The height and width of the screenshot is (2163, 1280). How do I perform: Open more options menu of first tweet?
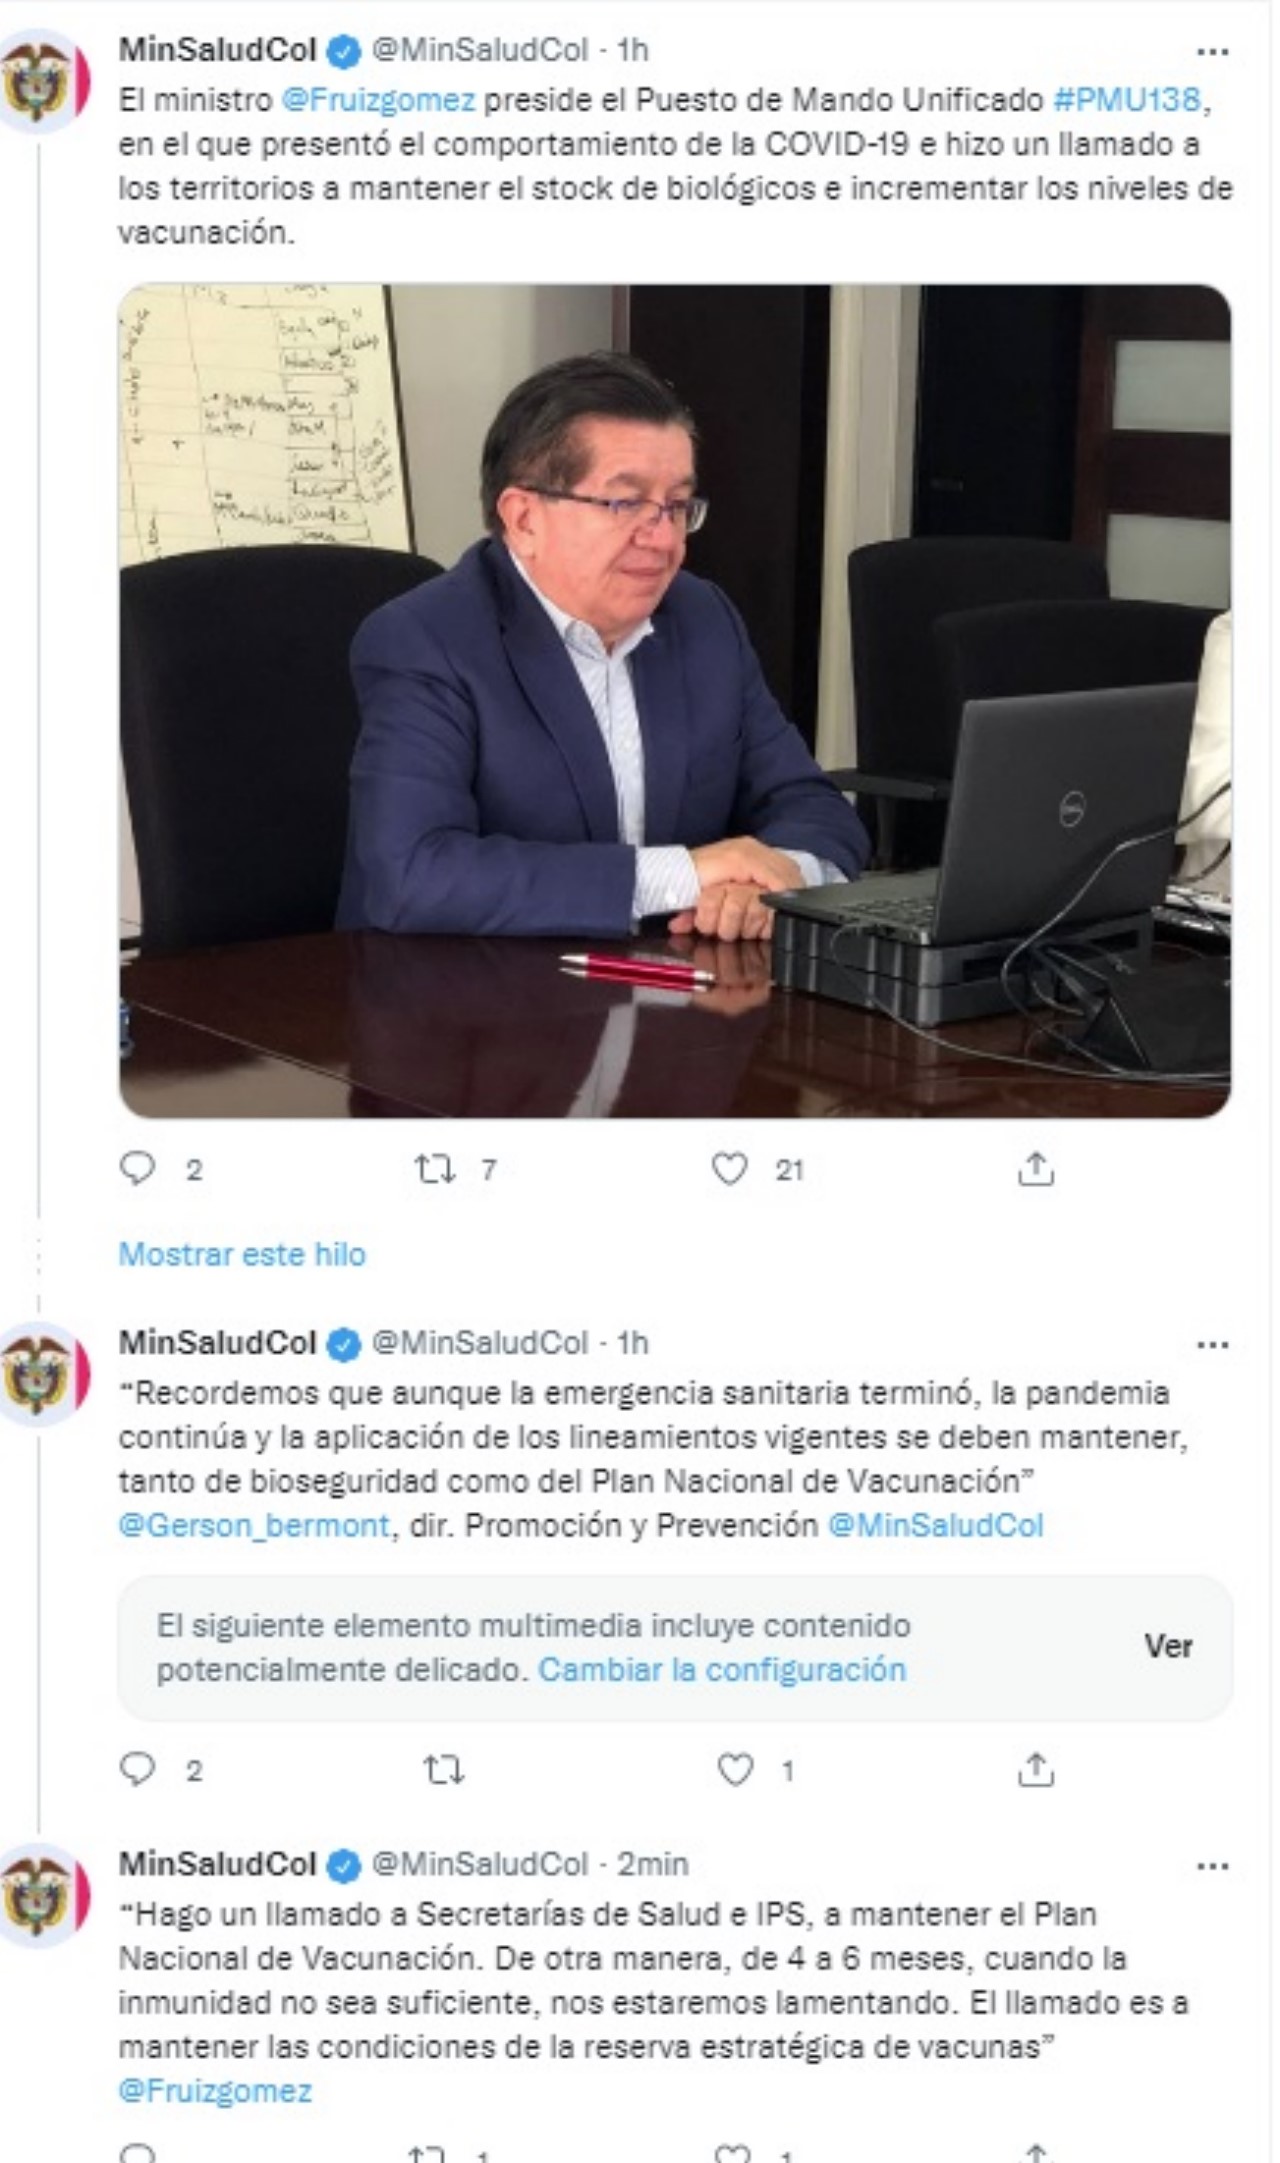(x=1212, y=51)
